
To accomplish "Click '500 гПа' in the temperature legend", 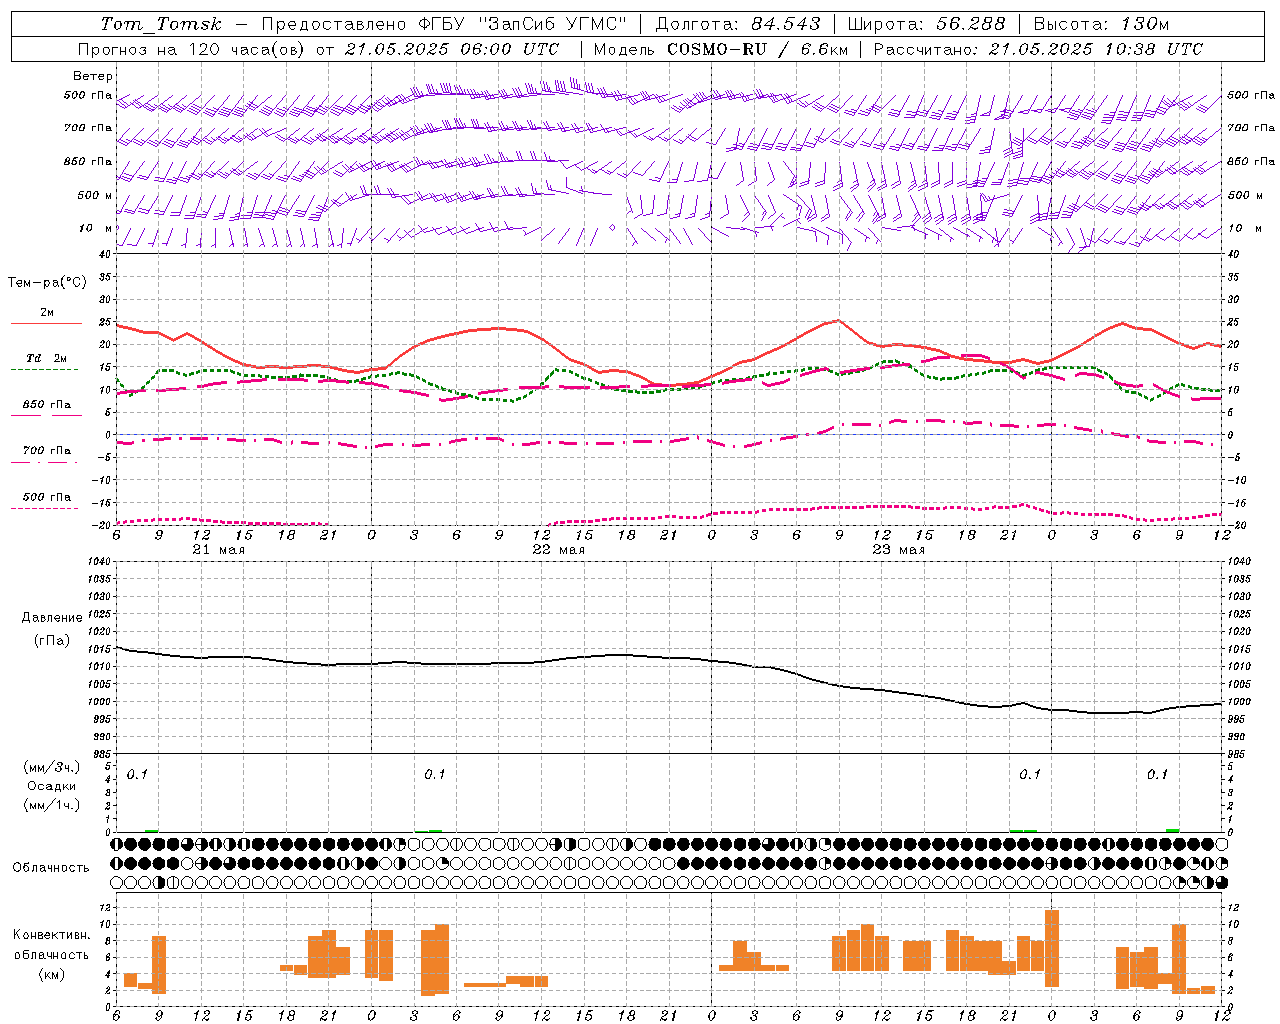I will tap(47, 496).
